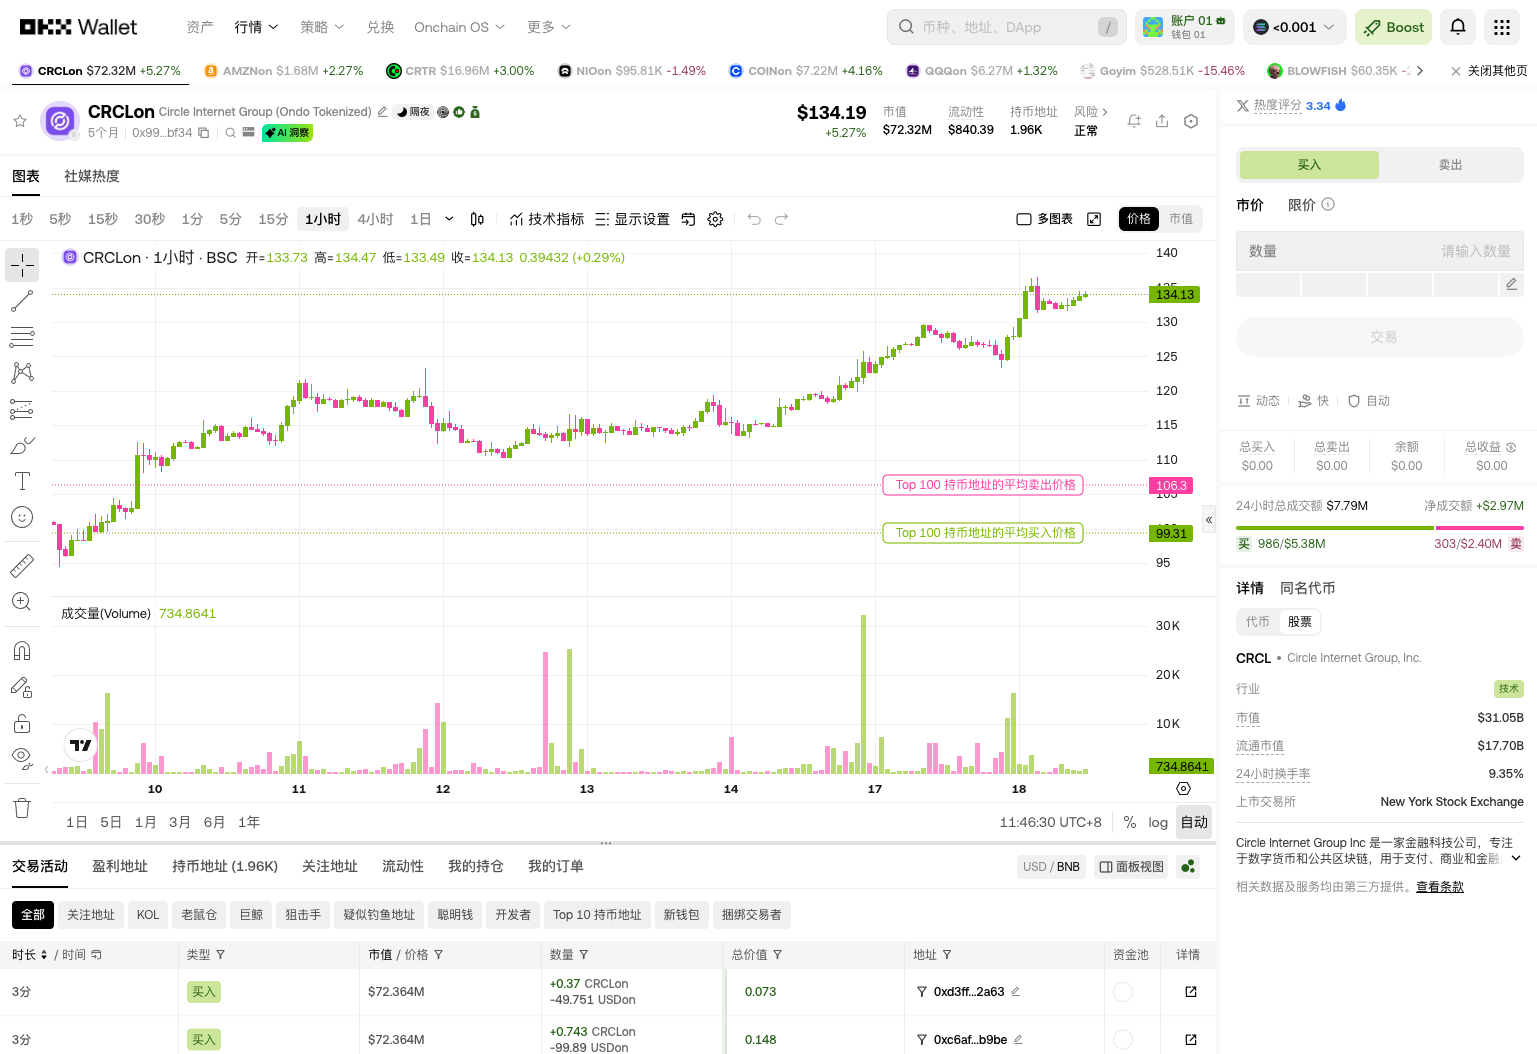Select the text annotation tool
This screenshot has height=1054, width=1537.
tap(22, 481)
